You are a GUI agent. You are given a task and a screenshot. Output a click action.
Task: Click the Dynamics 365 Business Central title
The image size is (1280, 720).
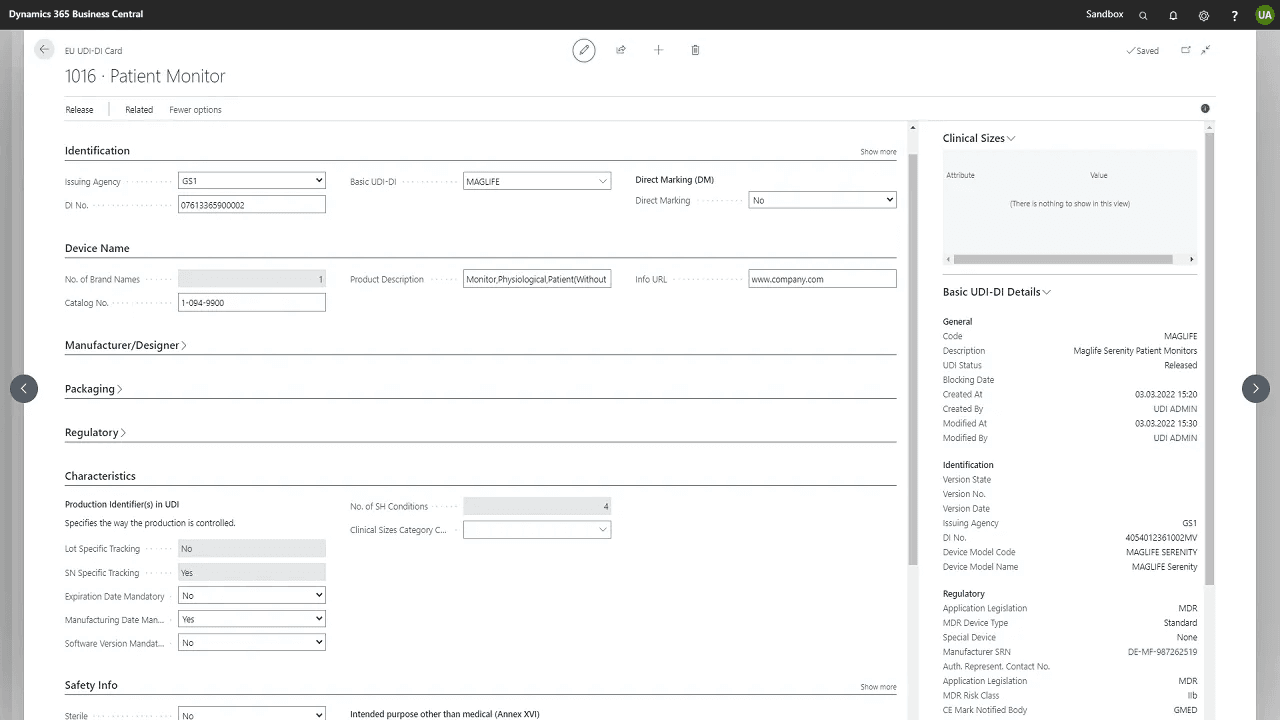click(x=76, y=14)
